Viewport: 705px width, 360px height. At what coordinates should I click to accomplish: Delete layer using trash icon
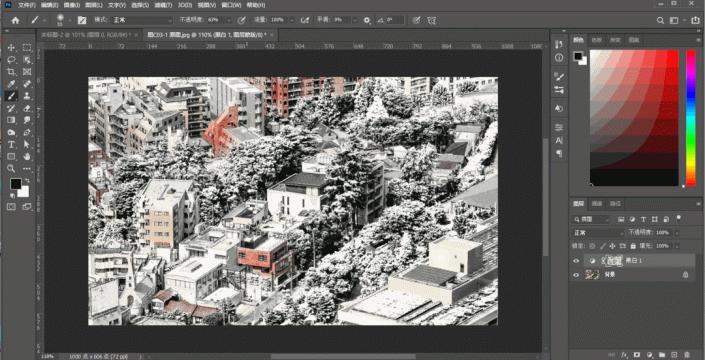coord(687,355)
